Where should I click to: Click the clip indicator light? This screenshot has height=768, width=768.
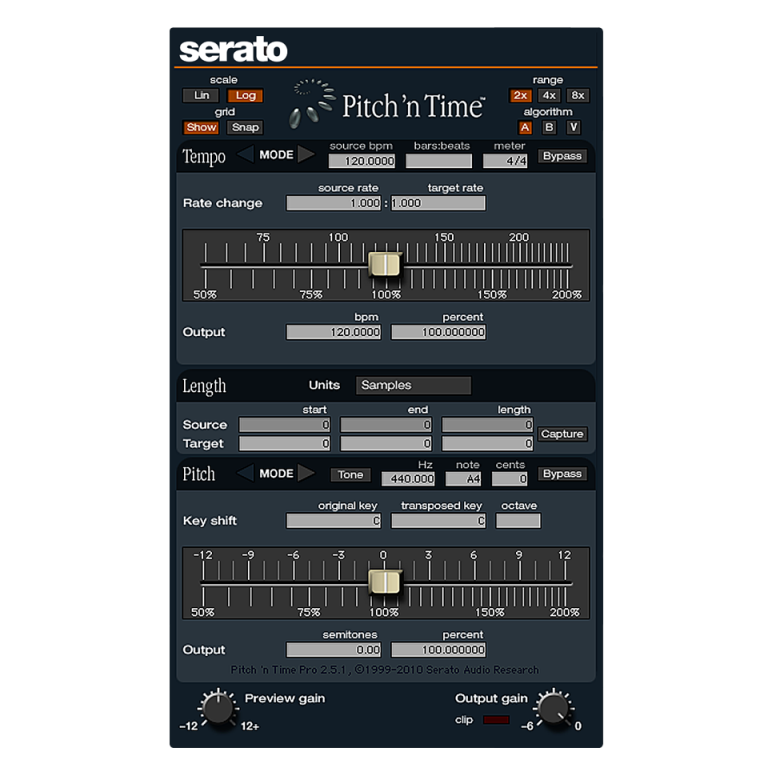(496, 720)
